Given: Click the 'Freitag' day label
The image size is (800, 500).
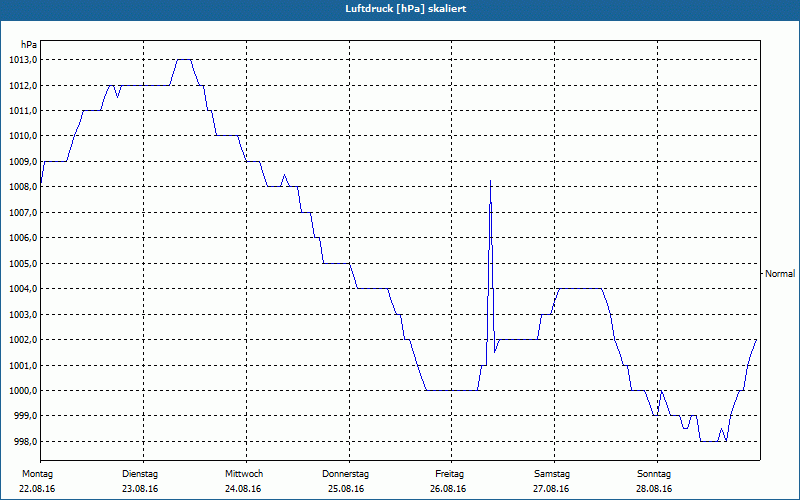Looking at the screenshot, I should coord(449,474).
